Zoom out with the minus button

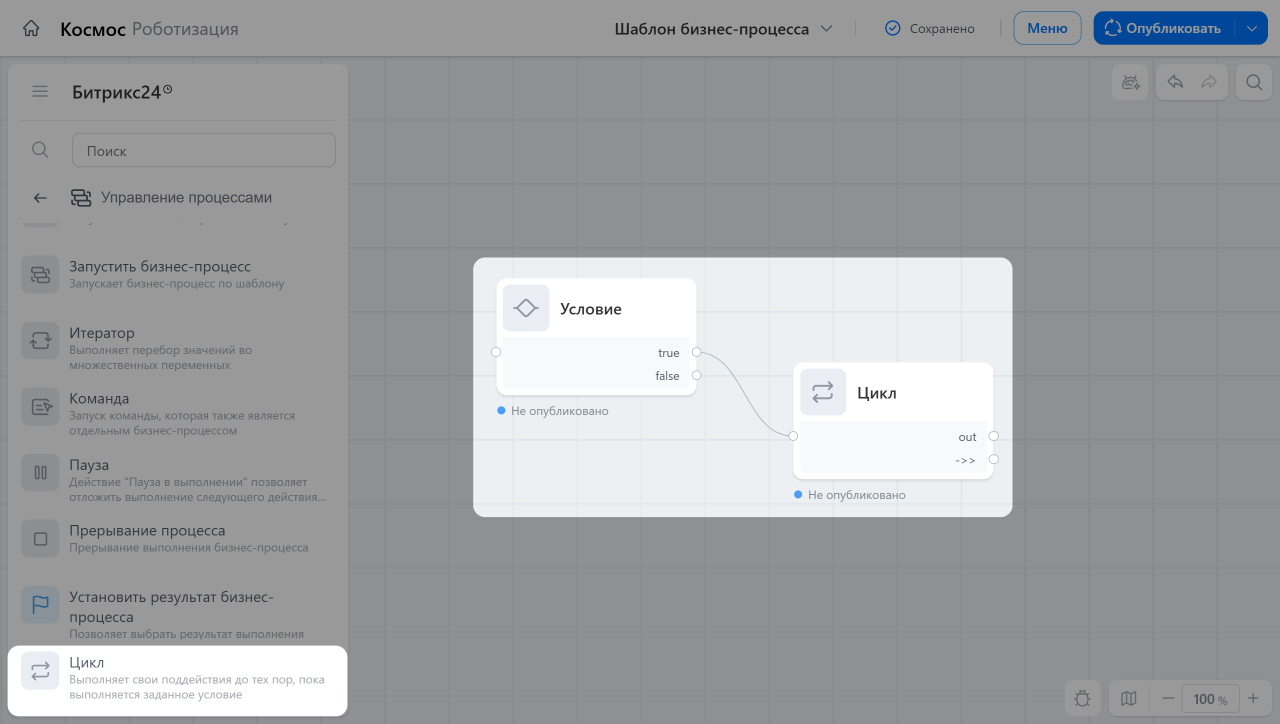coord(1166,699)
